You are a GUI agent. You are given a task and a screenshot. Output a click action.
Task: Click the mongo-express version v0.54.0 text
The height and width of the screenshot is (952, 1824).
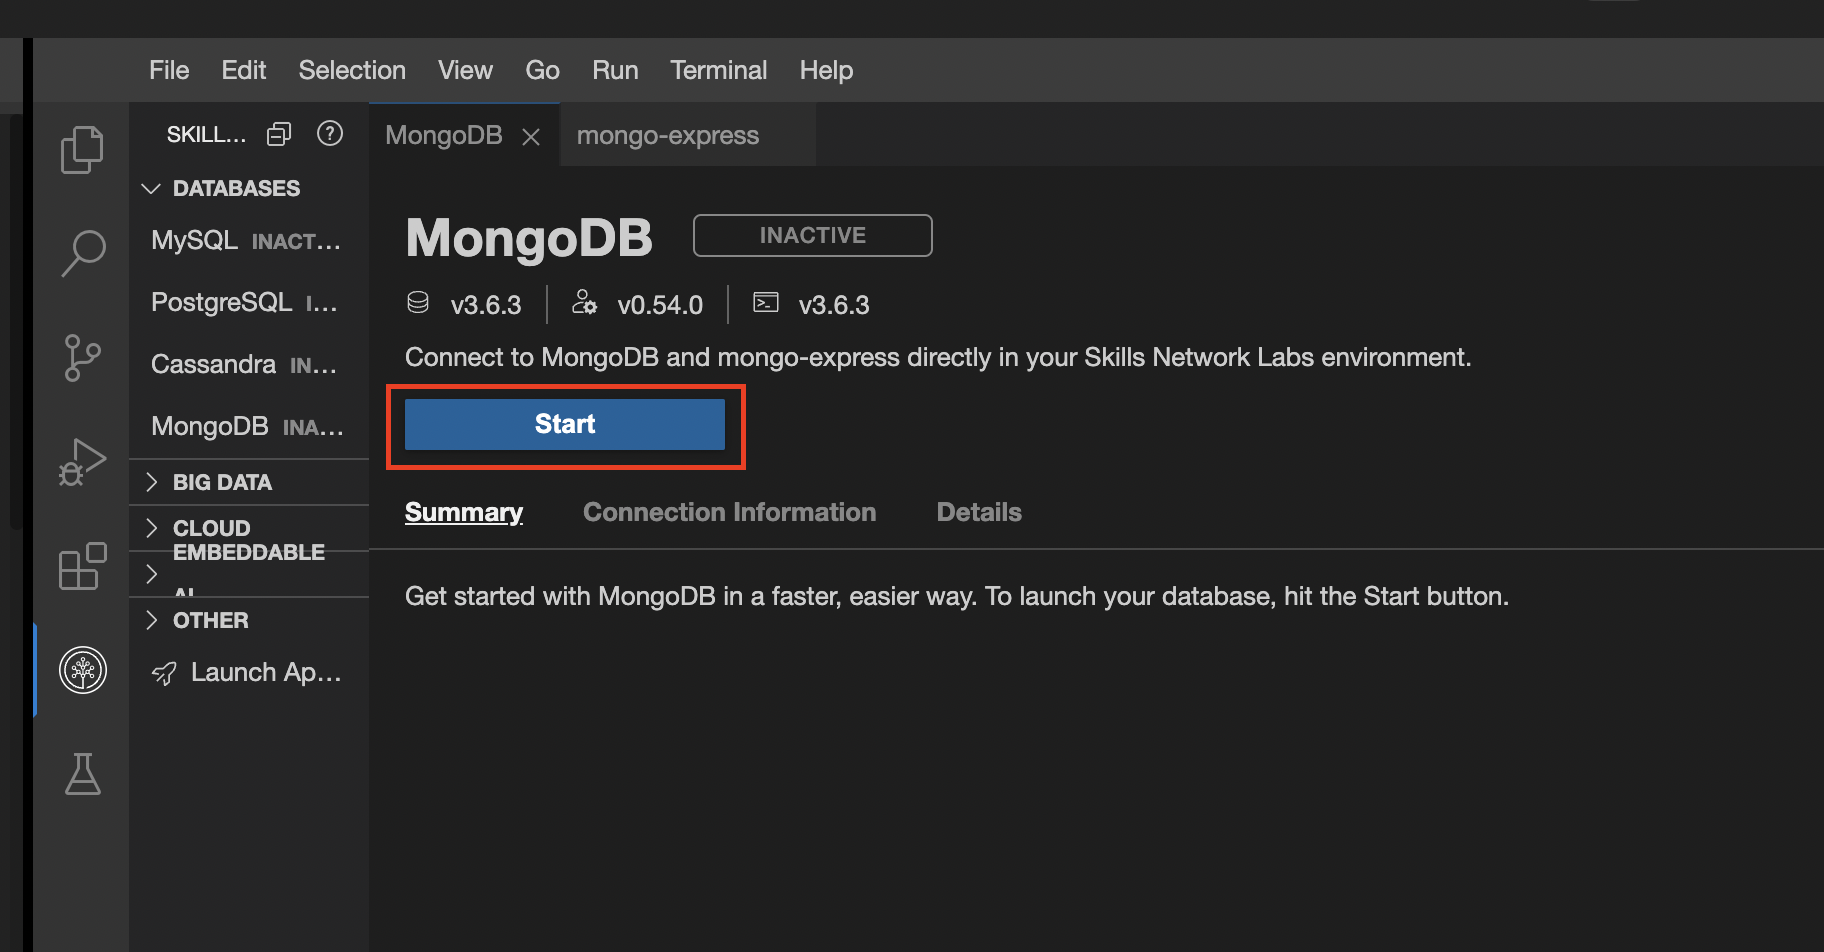660,305
